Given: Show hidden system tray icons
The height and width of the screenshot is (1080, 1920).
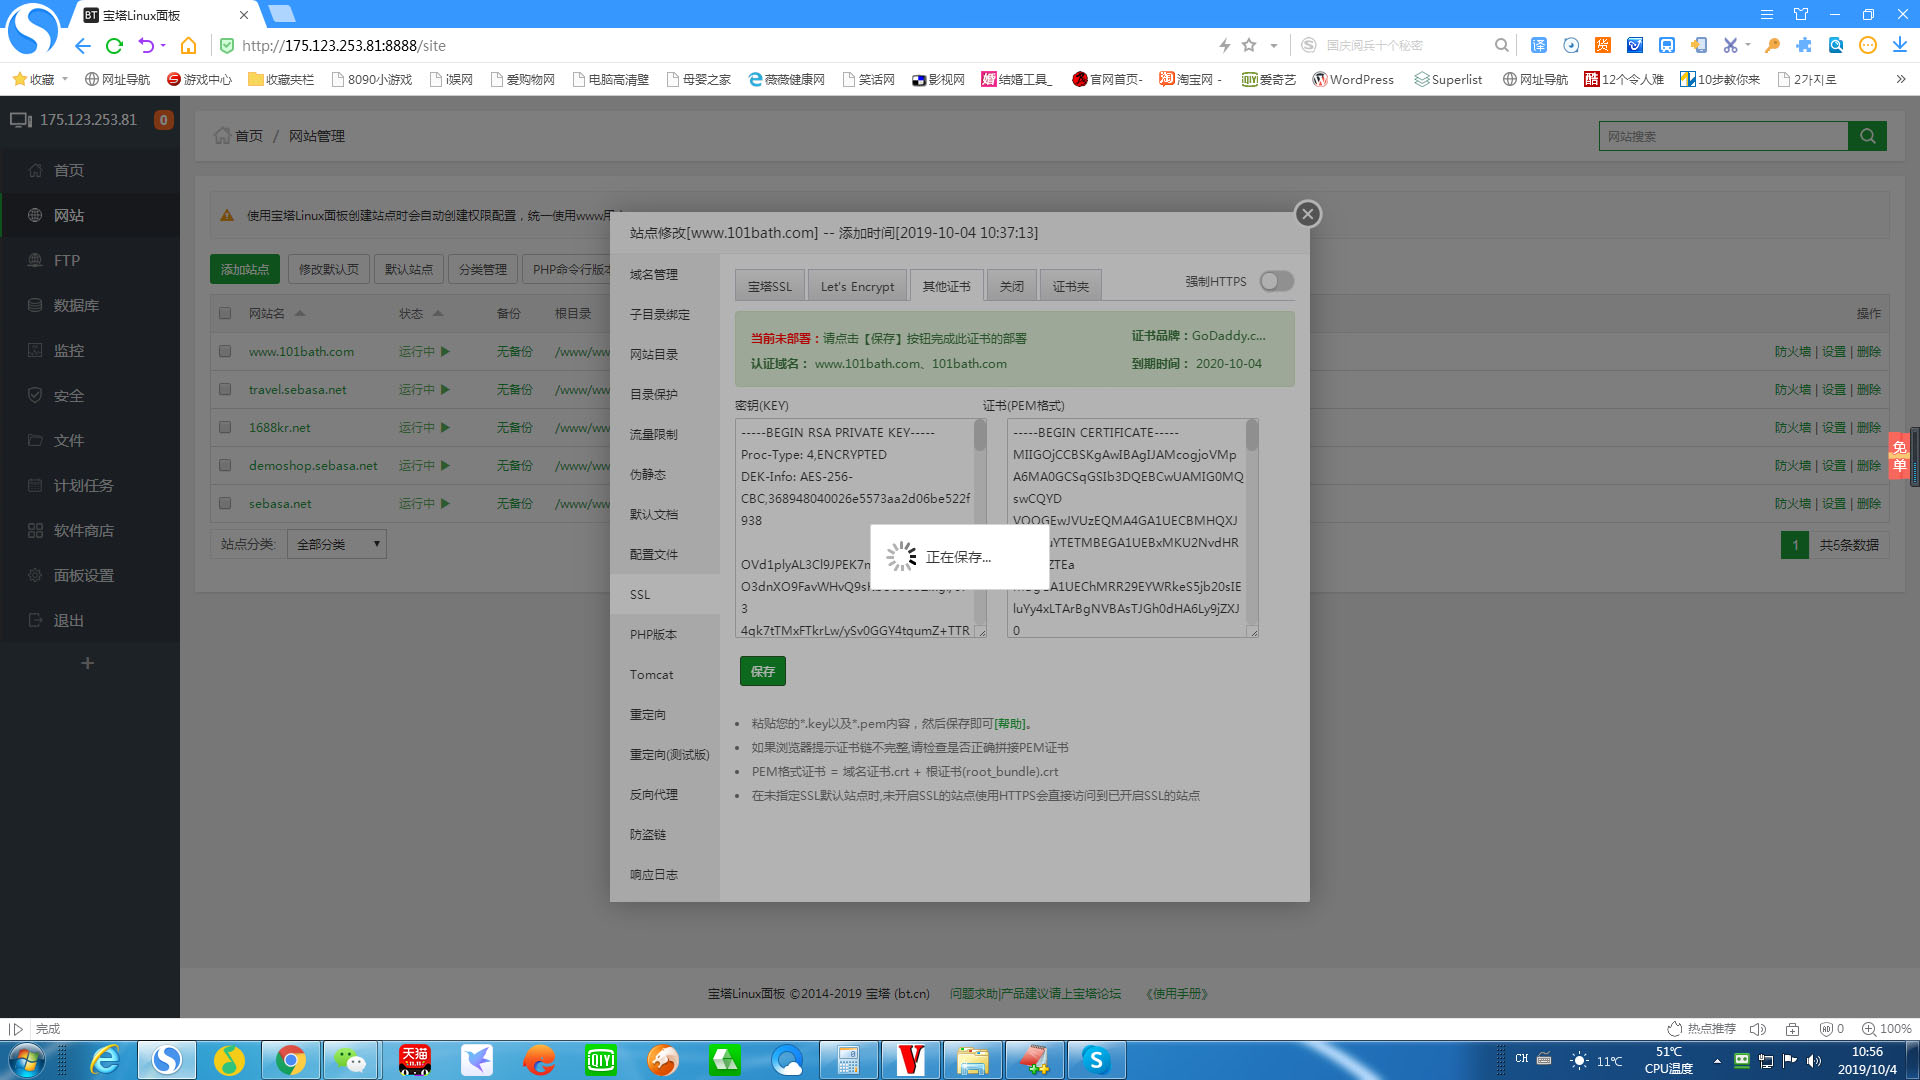Looking at the screenshot, I should coord(1717,1060).
